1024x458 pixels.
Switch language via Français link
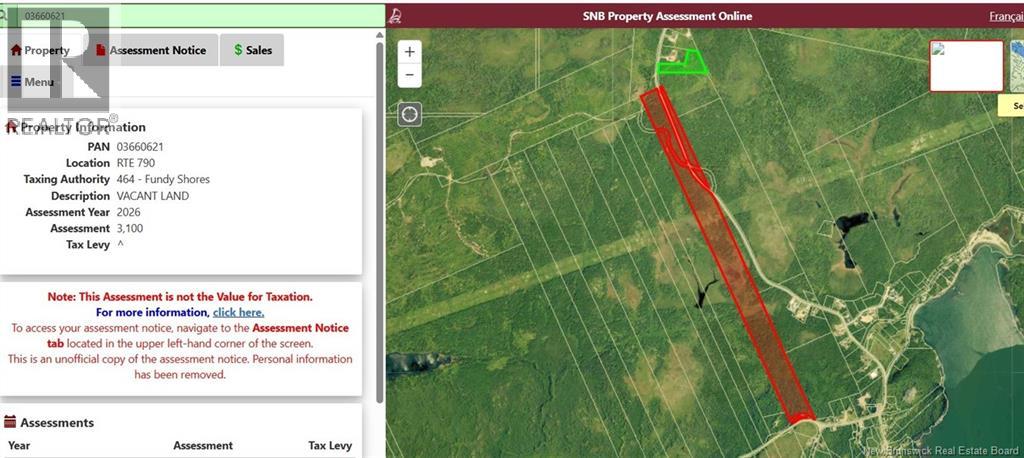tap(1005, 16)
